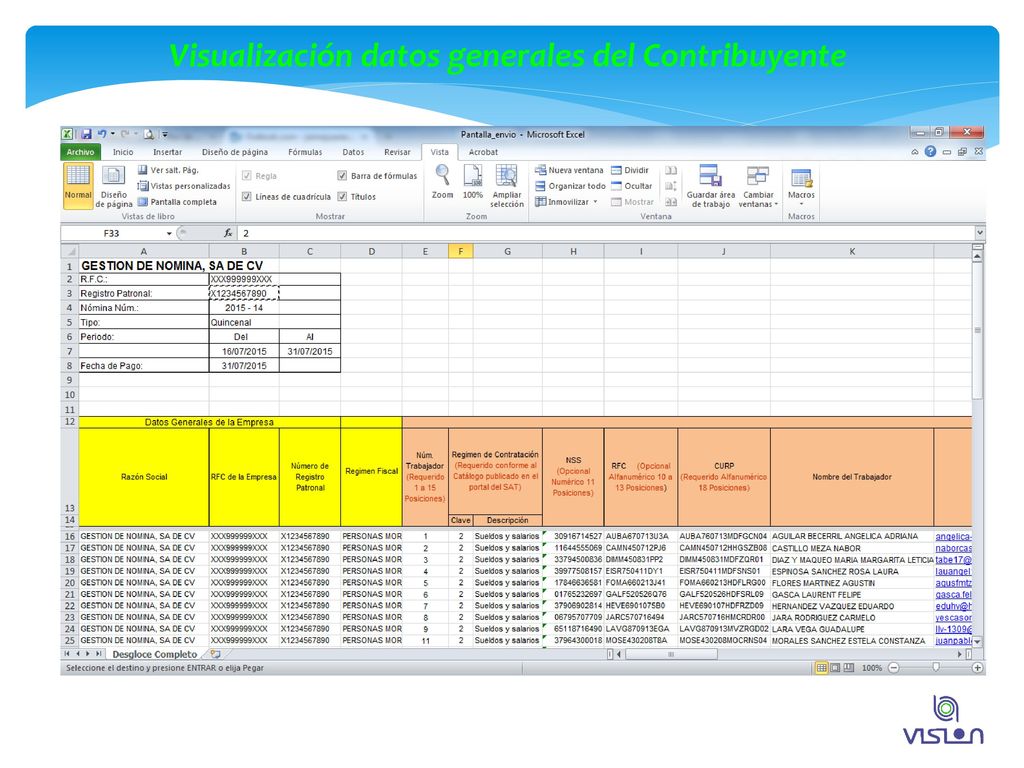Viewport: 1024px width, 768px height.
Task: Click the horizontal scrollbar of the worksheet
Action: pyautogui.click(x=671, y=654)
